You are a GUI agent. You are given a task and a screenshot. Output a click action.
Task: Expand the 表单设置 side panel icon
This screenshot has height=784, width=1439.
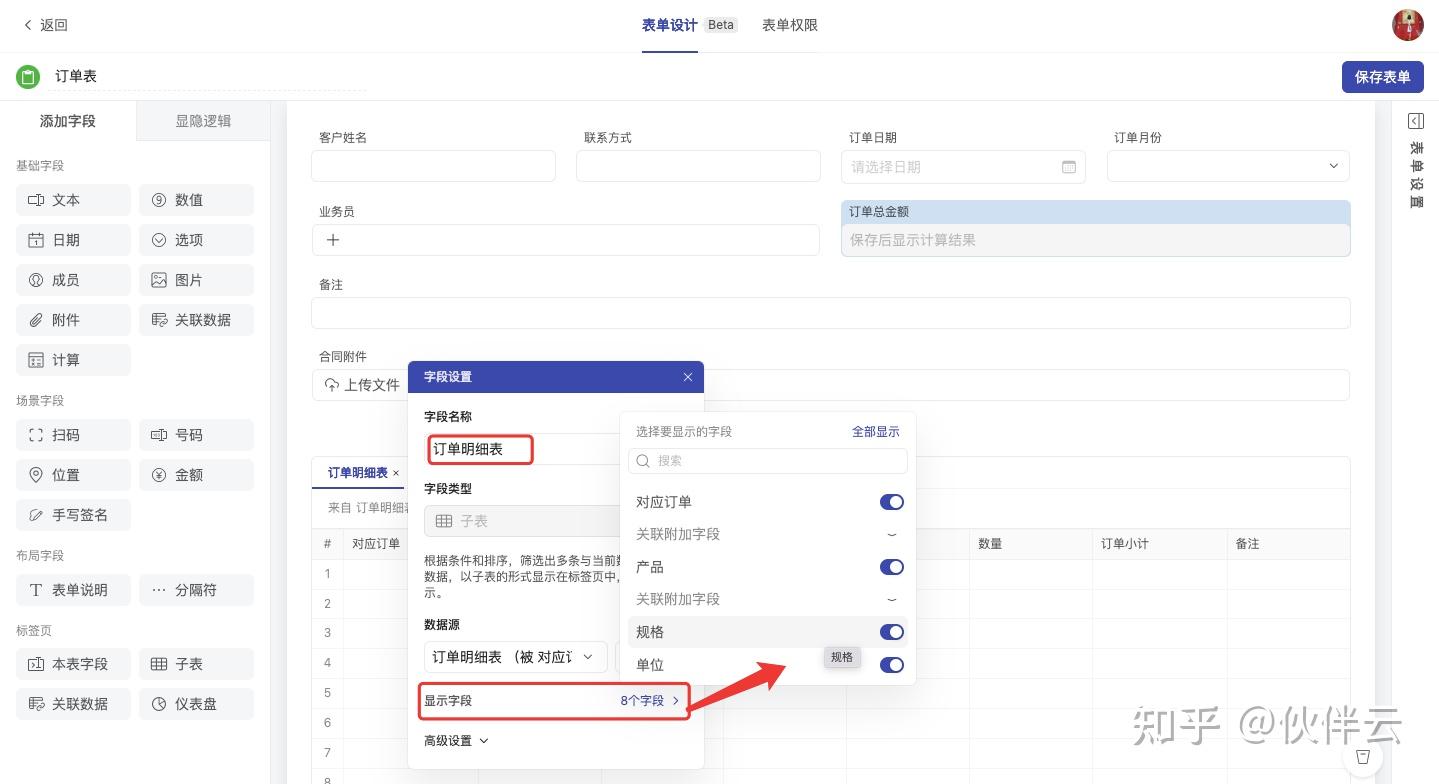(x=1415, y=122)
